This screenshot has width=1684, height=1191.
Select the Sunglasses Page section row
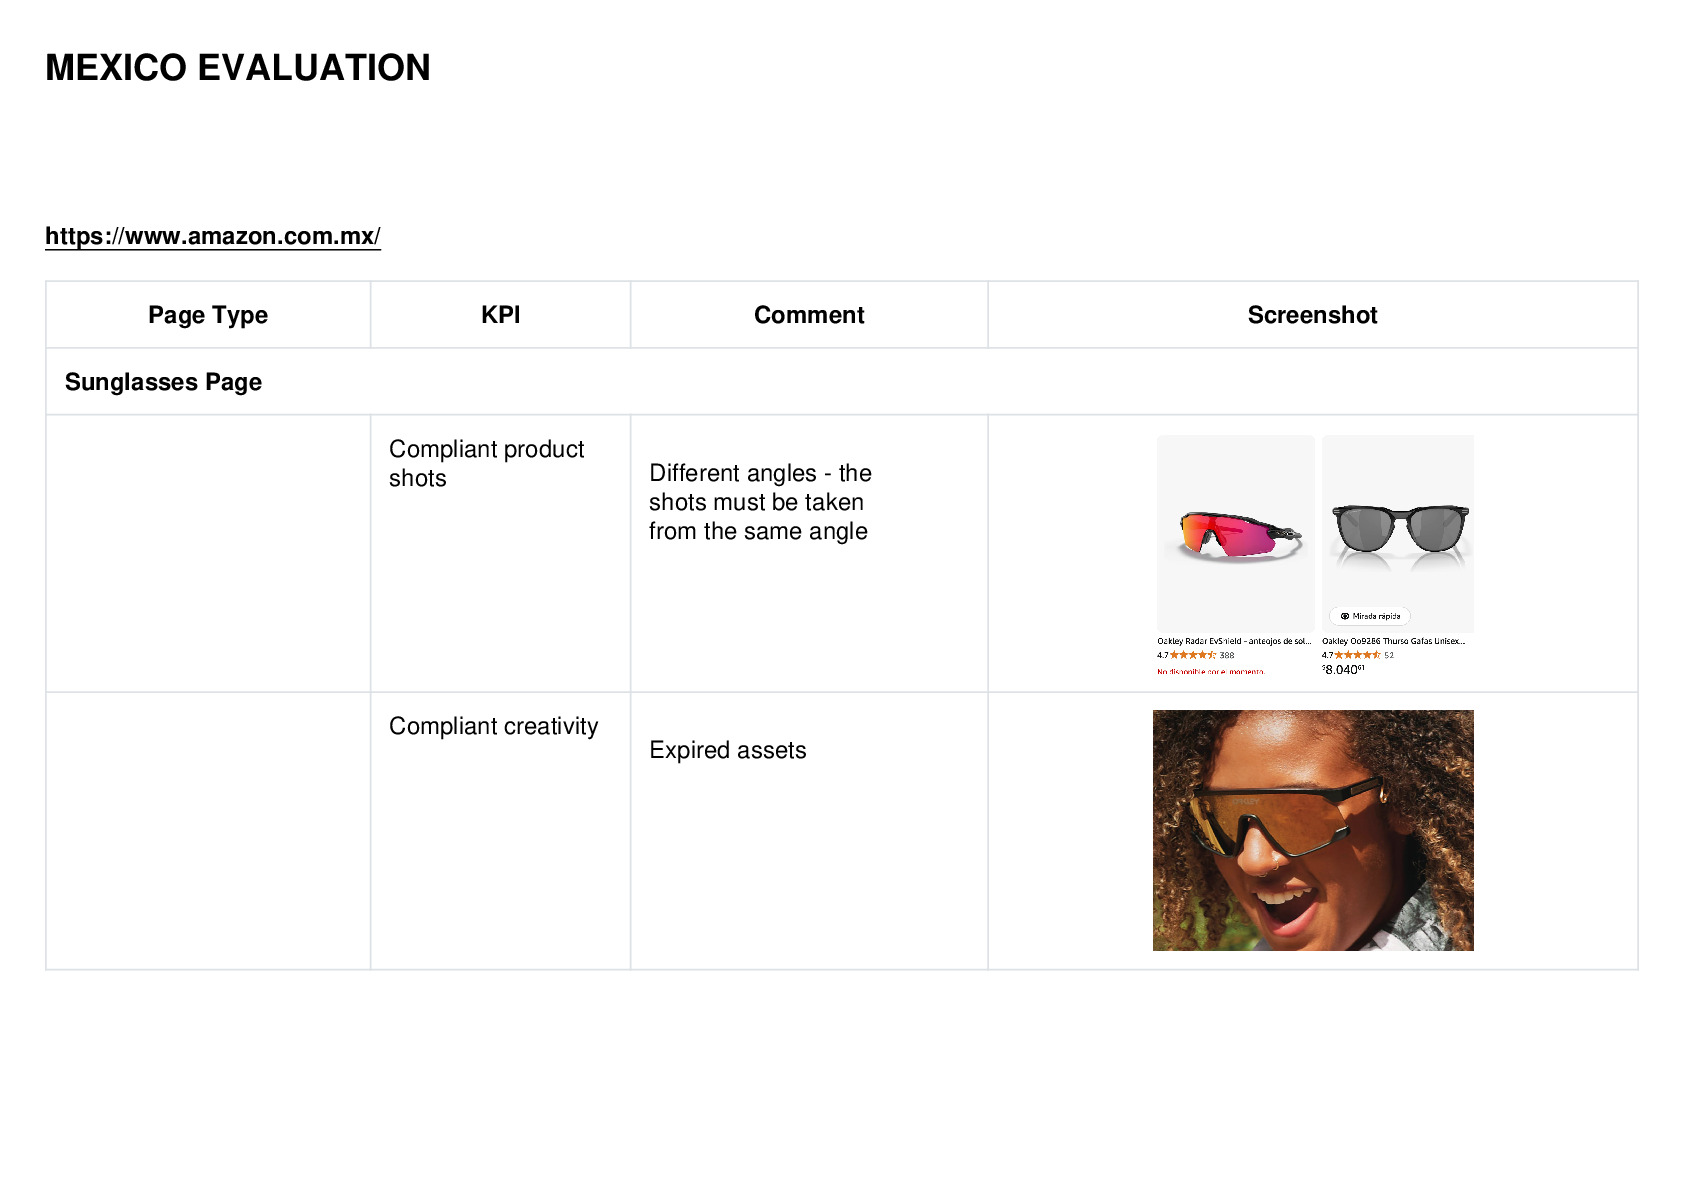click(x=842, y=382)
